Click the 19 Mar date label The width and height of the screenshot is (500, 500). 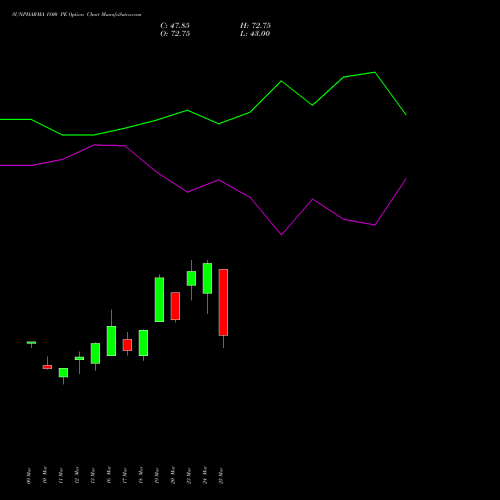(157, 476)
